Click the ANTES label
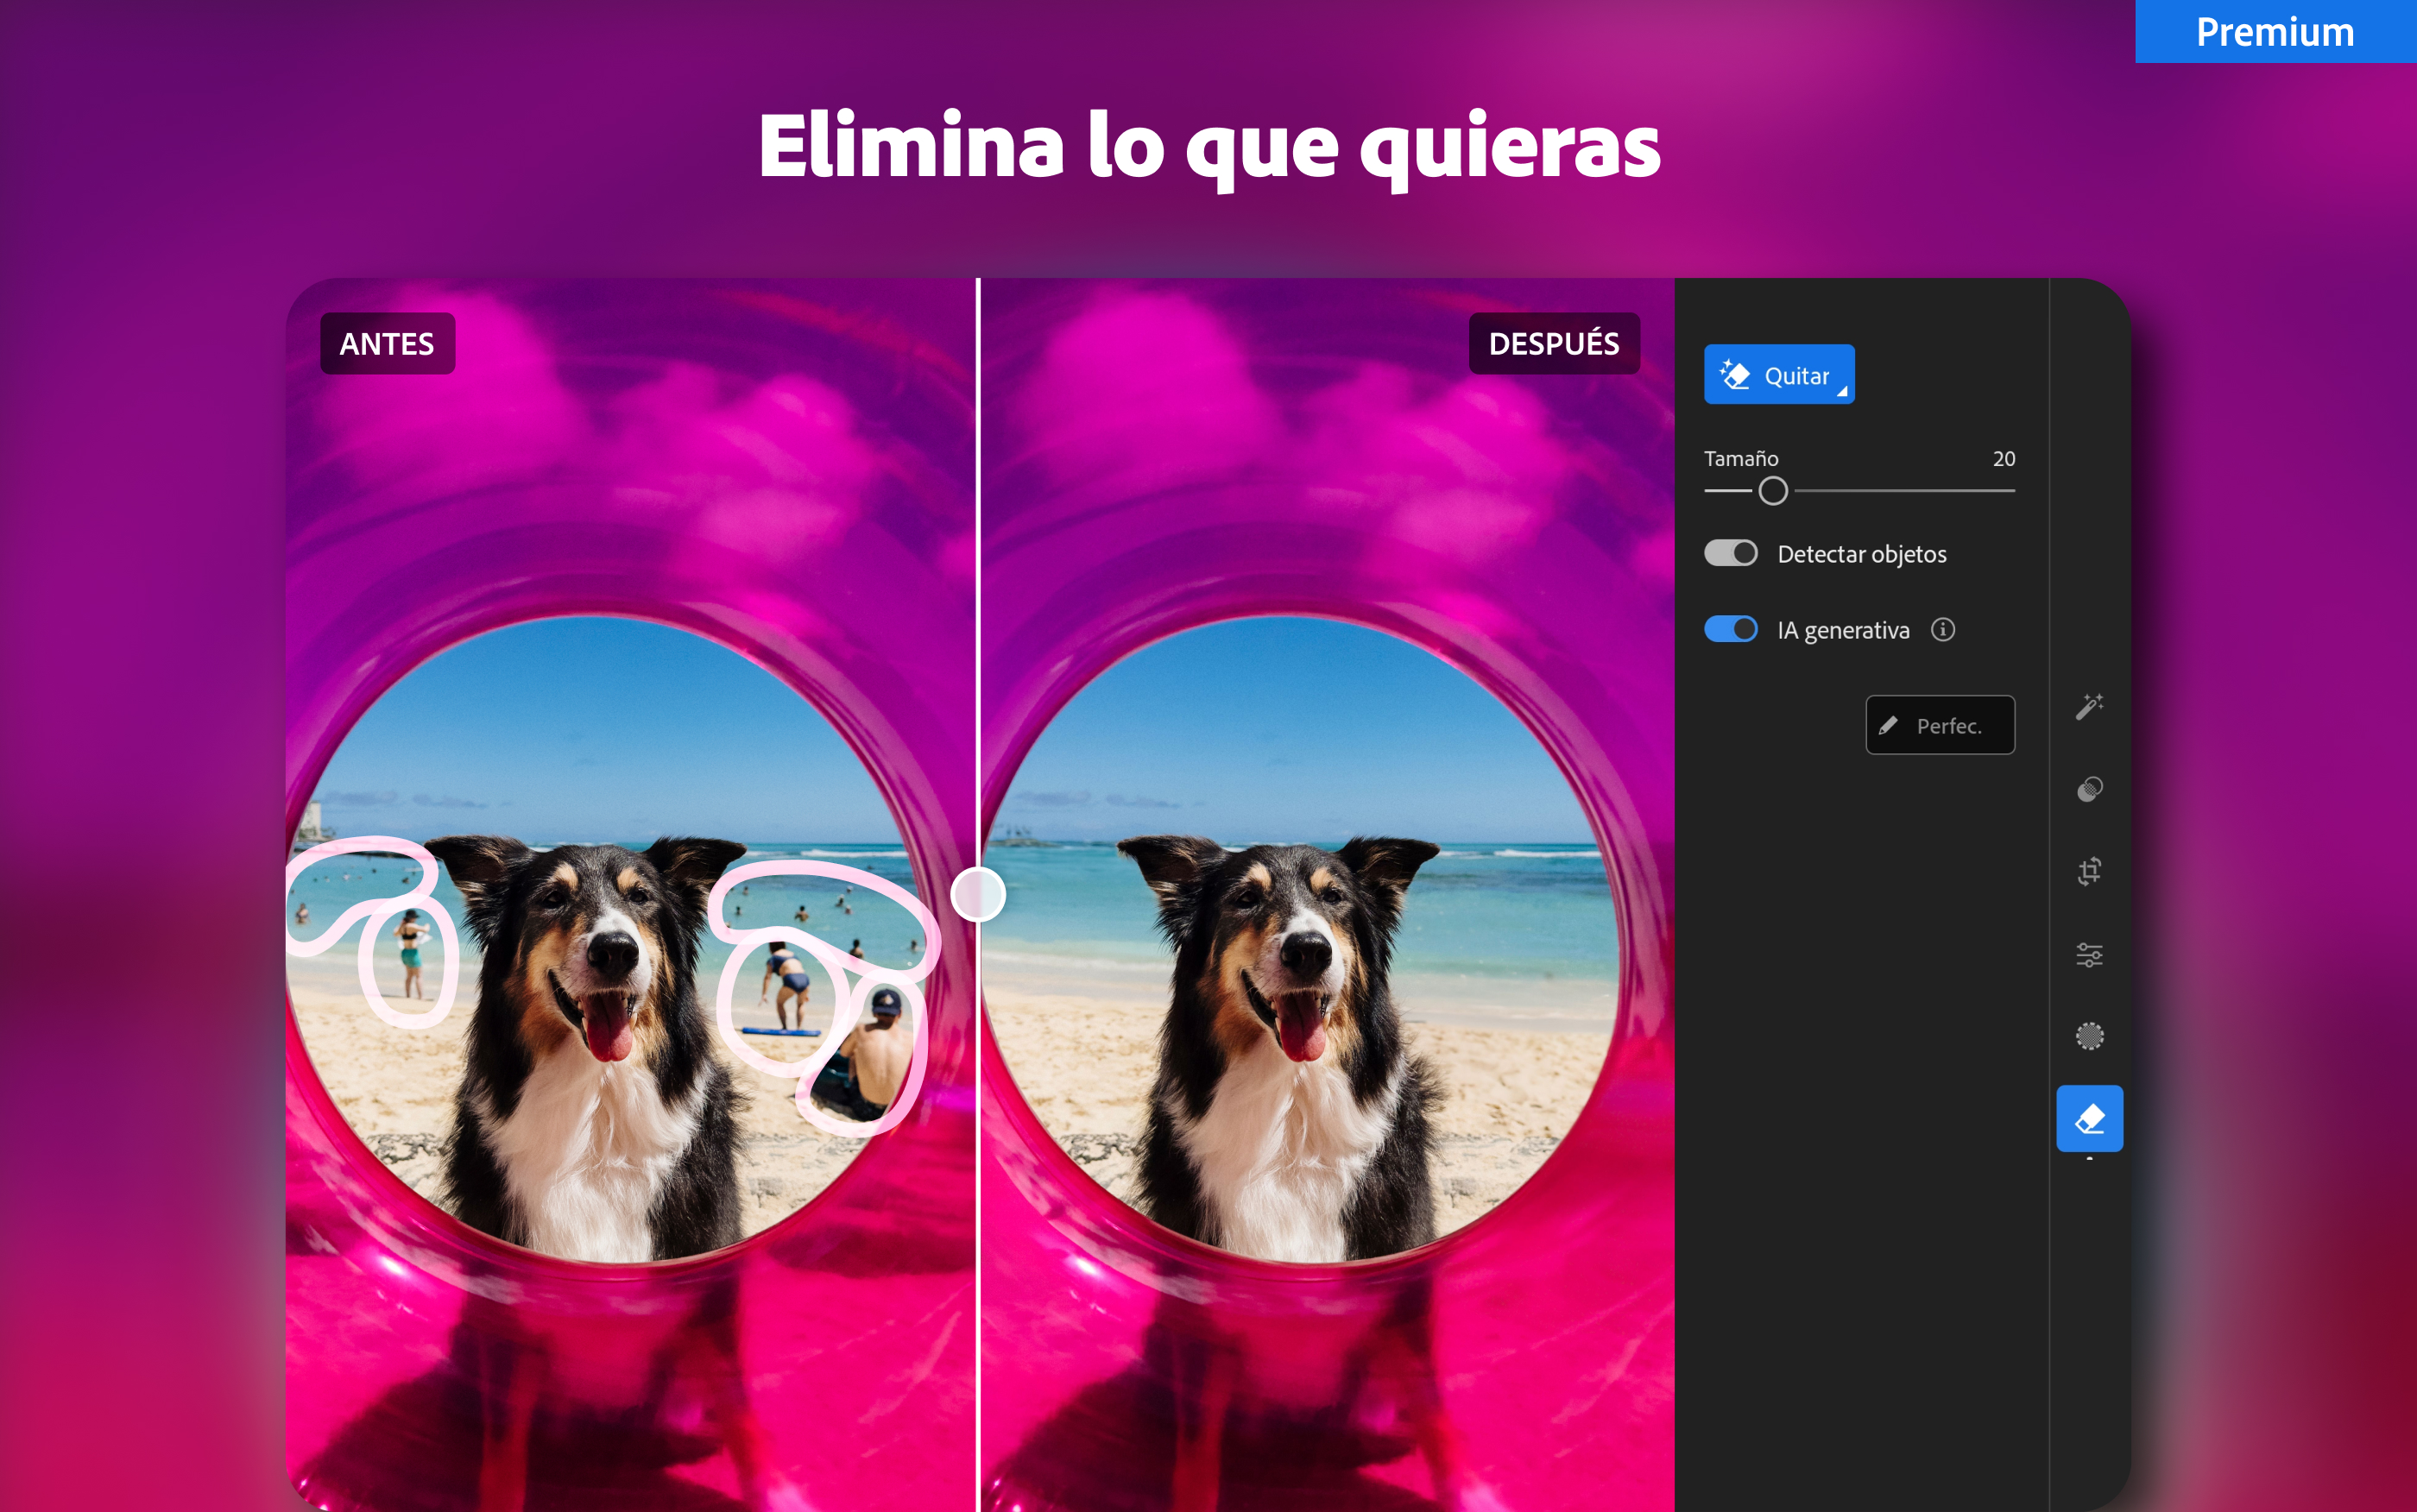 click(x=387, y=343)
